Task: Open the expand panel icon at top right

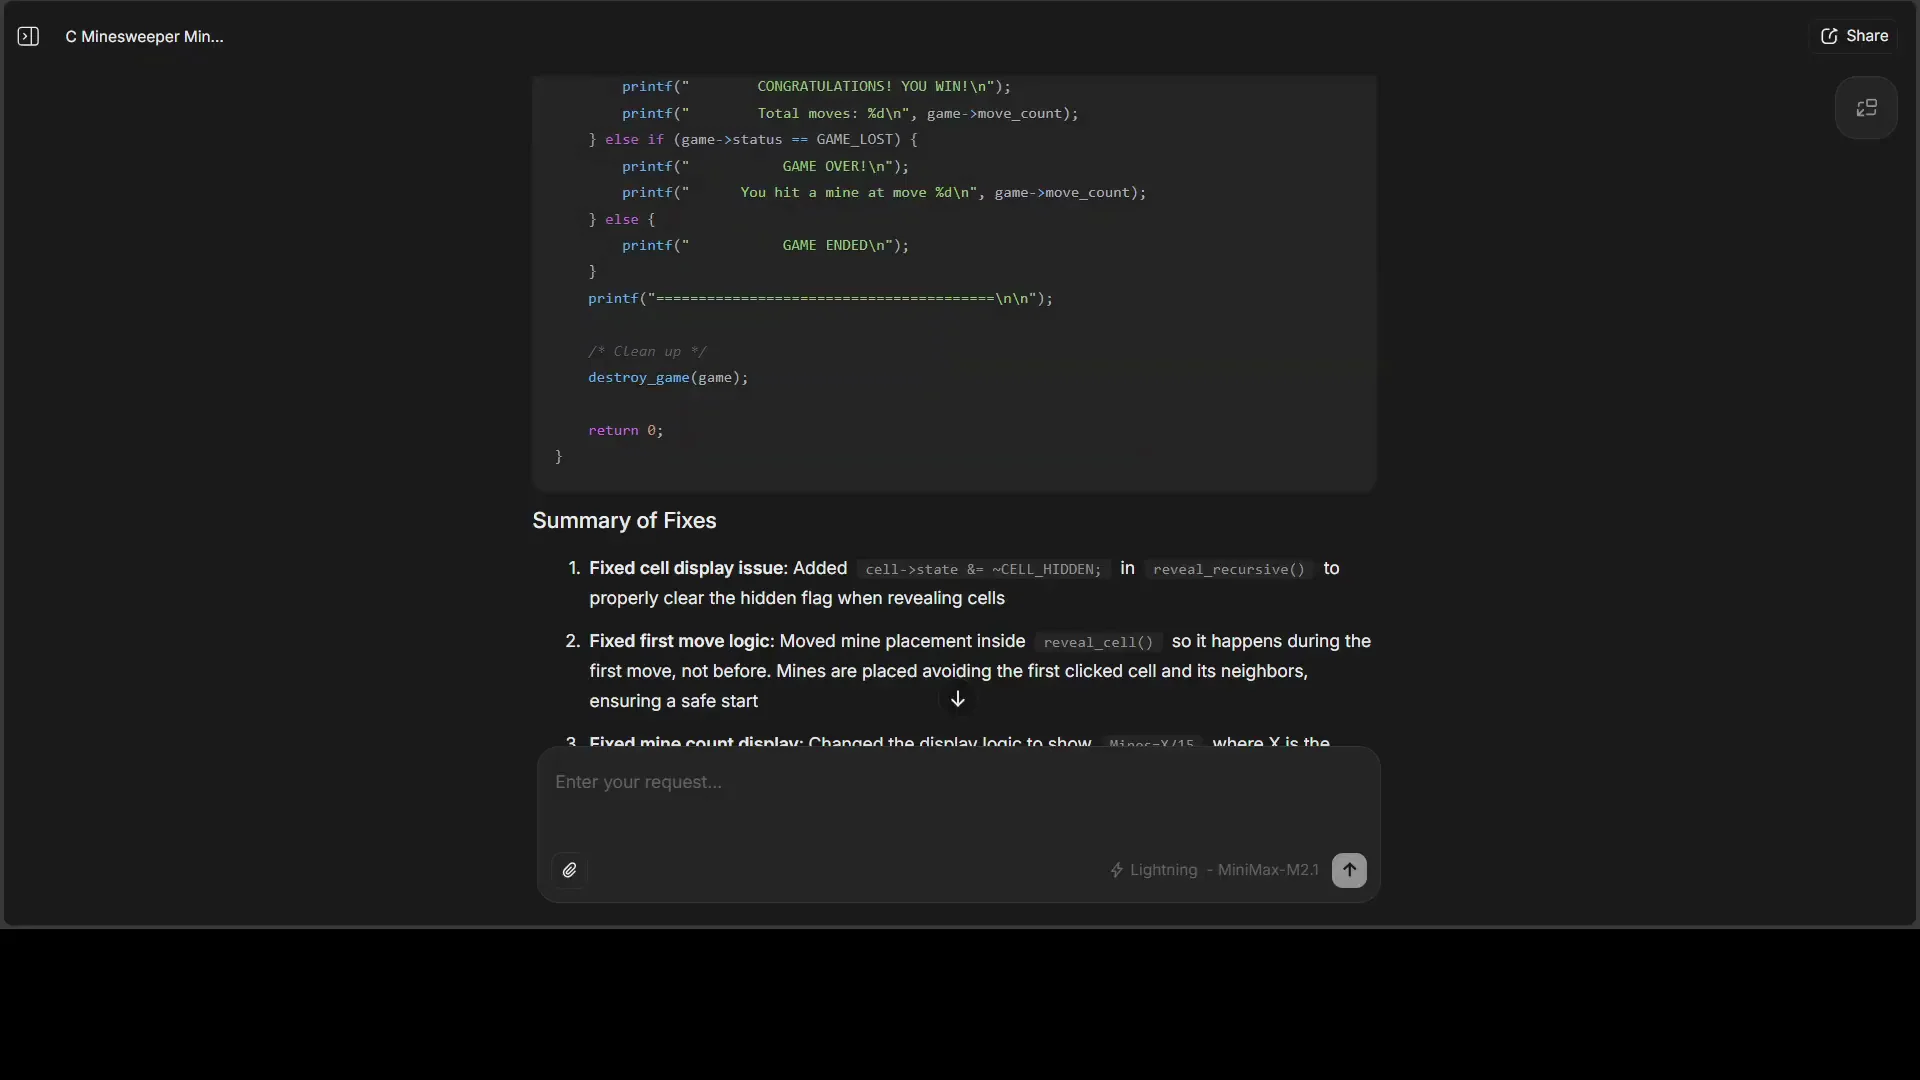Action: pyautogui.click(x=1866, y=108)
